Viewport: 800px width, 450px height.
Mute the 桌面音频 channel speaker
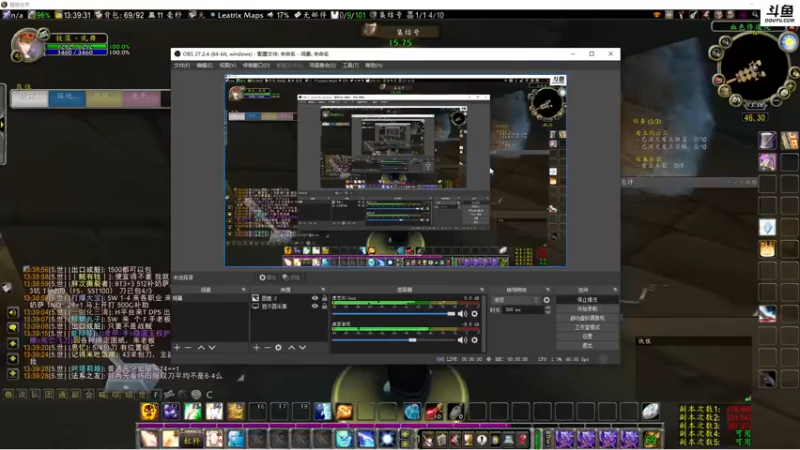pos(462,340)
